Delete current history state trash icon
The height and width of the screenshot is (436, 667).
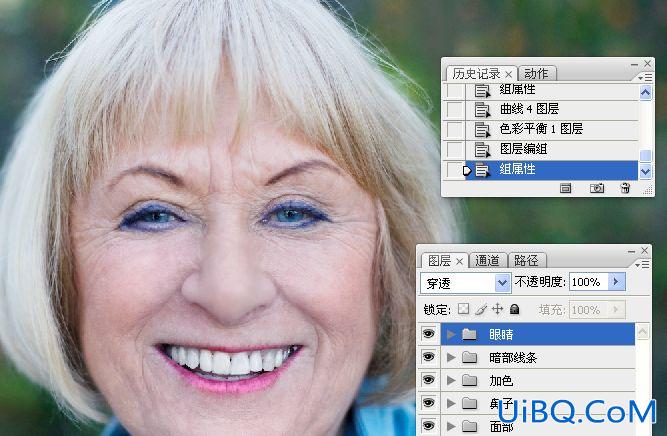[x=625, y=188]
